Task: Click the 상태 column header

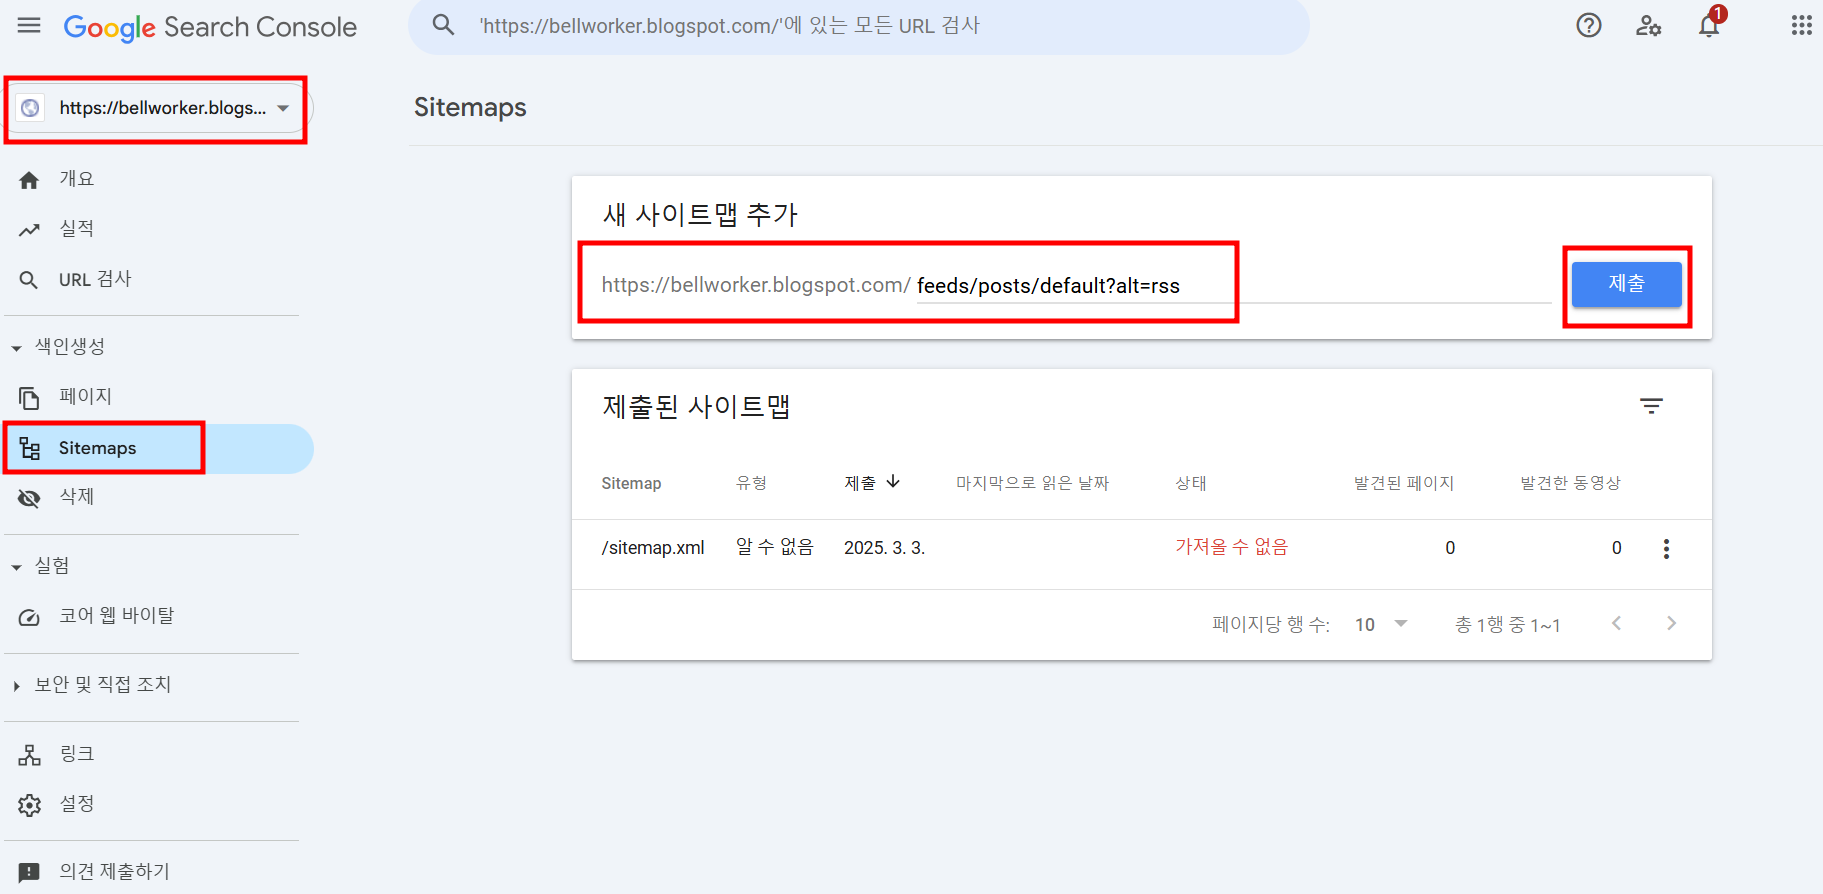Action: coord(1190,483)
